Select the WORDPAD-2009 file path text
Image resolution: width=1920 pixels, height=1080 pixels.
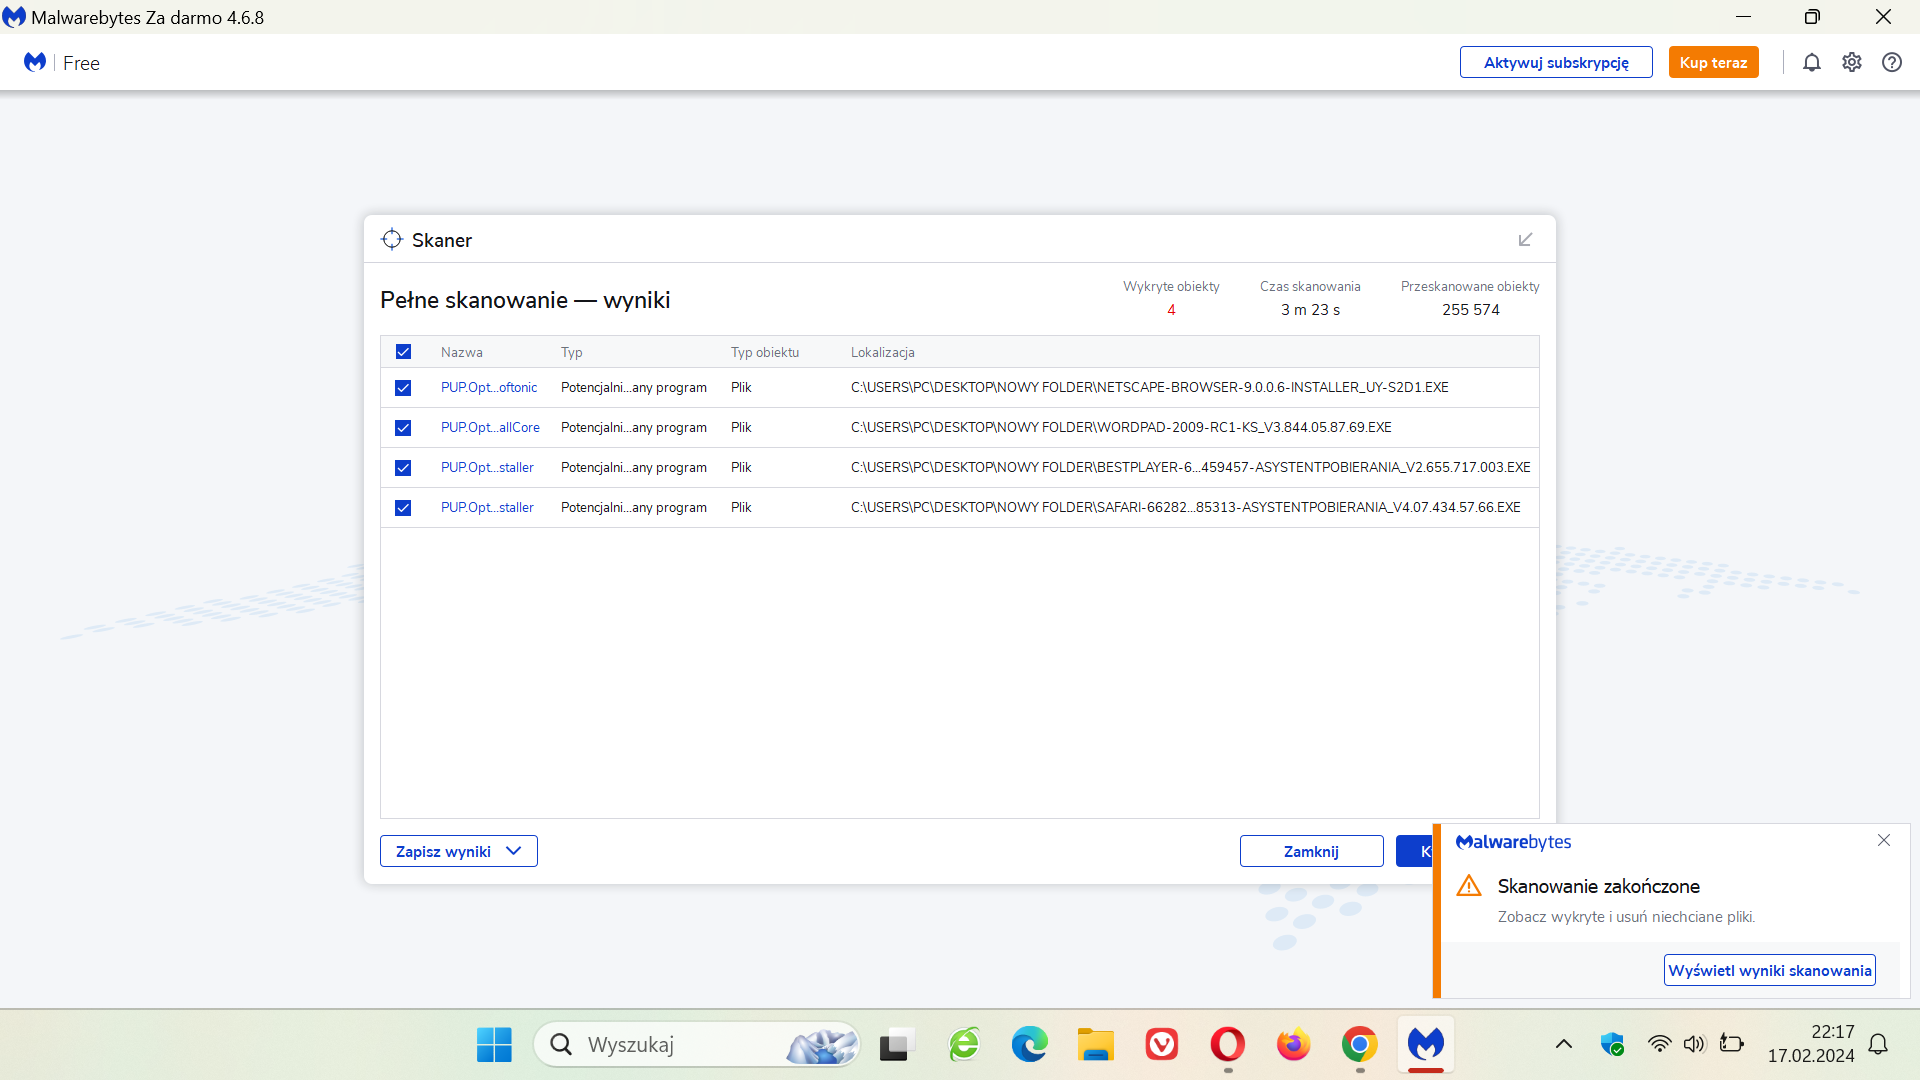tap(1121, 428)
